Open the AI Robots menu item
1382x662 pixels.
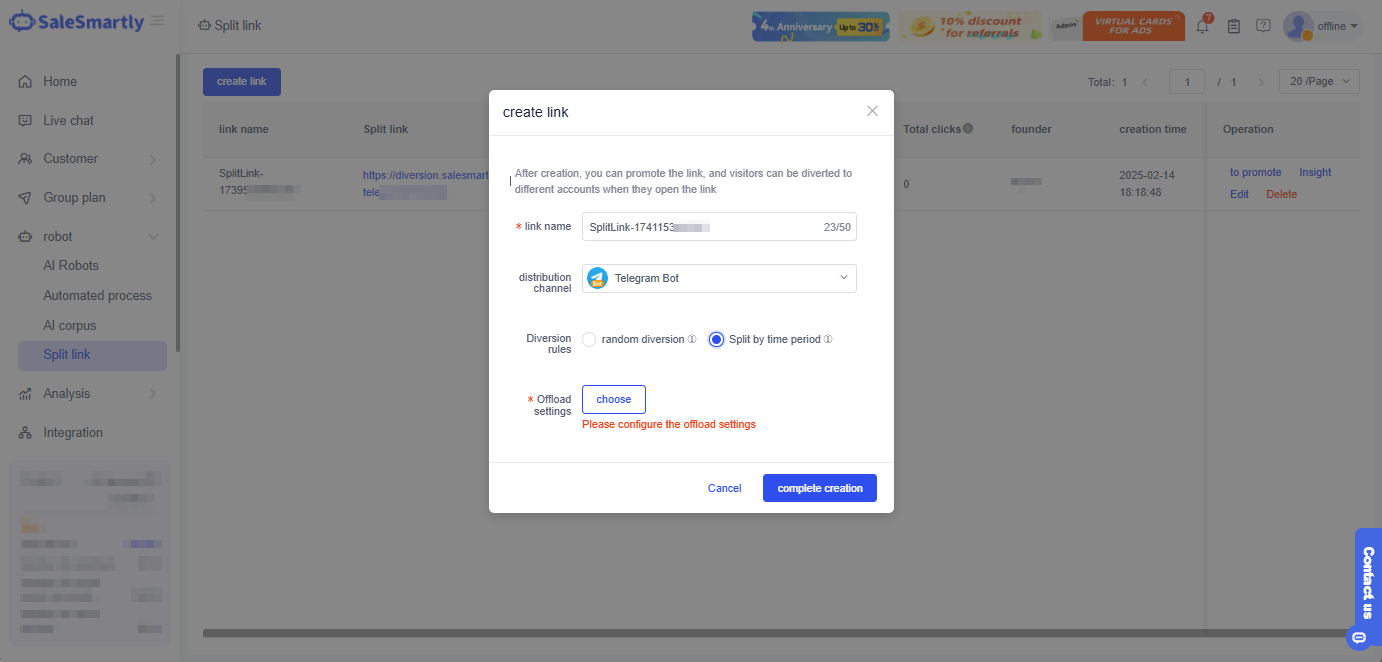(x=70, y=265)
